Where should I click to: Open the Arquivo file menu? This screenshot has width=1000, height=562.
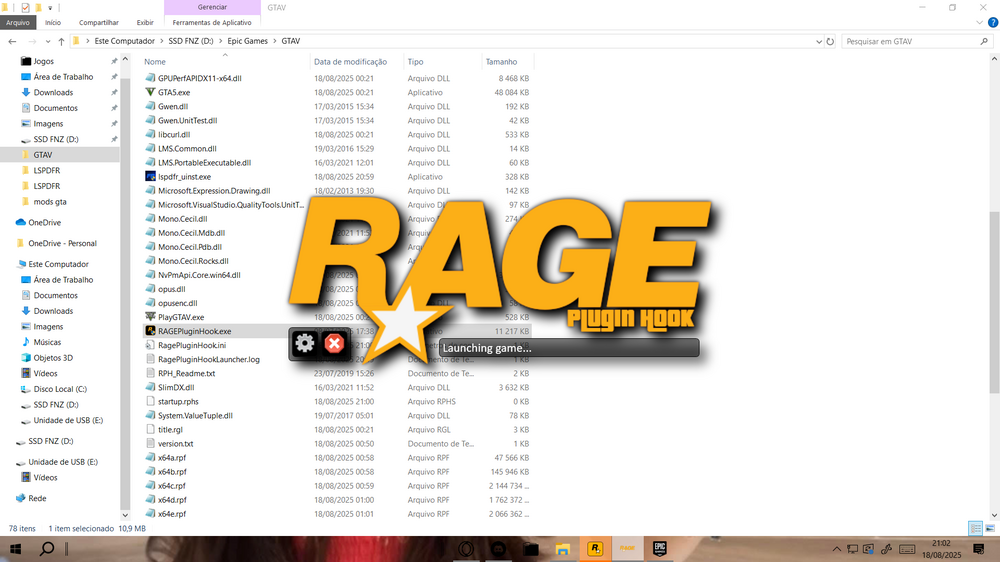tap(18, 22)
